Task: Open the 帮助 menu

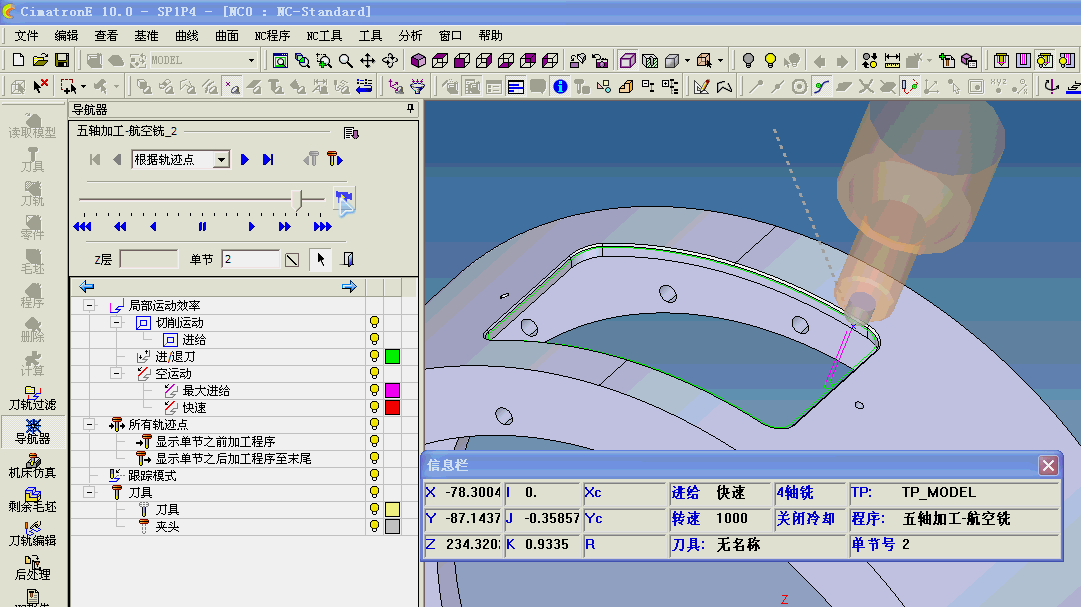Action: click(490, 36)
